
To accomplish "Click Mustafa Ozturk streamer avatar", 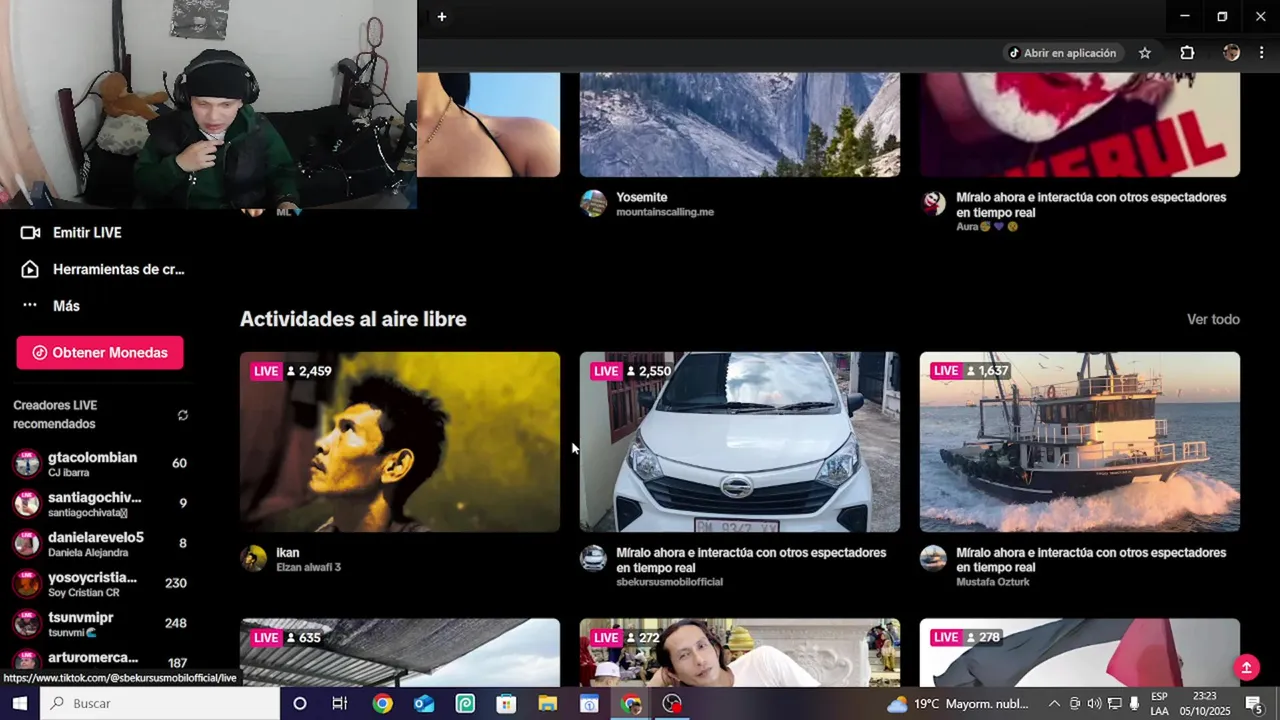I will [x=934, y=558].
